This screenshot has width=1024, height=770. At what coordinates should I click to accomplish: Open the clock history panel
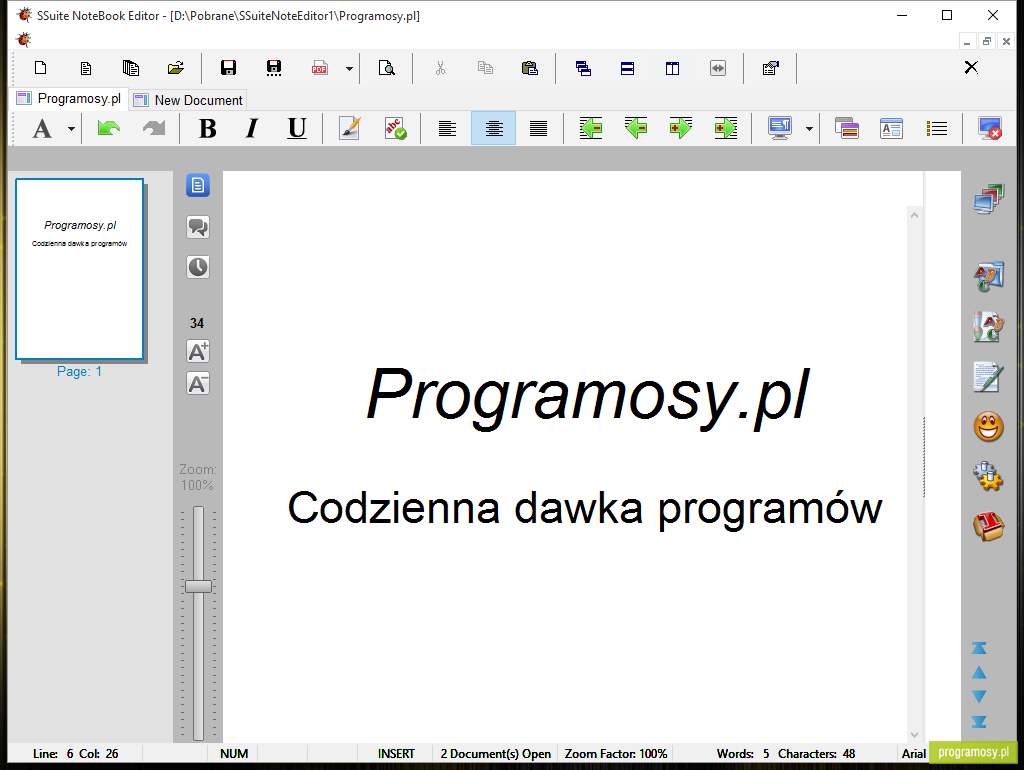198,266
